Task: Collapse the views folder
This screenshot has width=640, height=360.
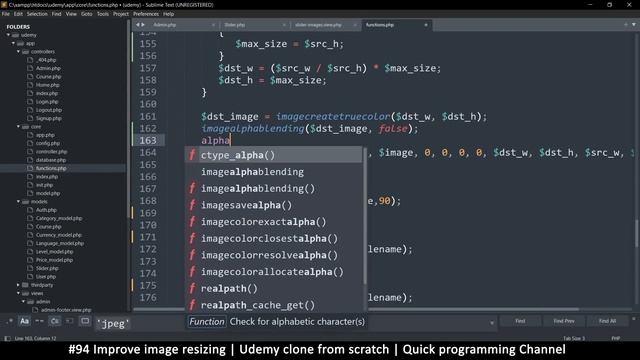Action: point(18,293)
